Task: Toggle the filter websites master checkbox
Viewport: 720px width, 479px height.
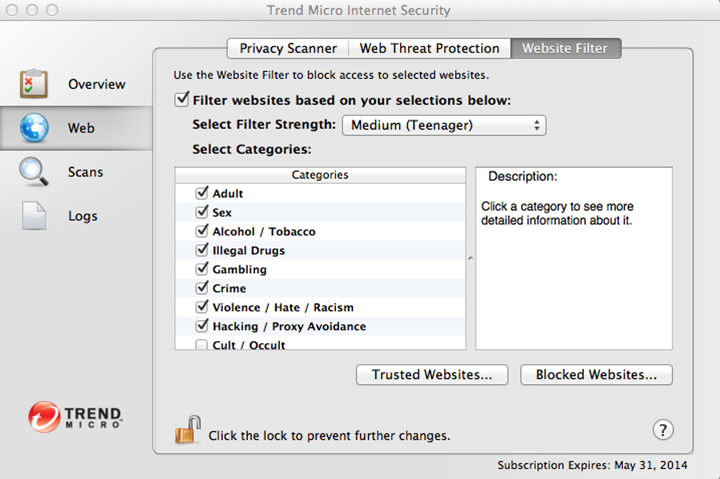Action: pos(182,100)
